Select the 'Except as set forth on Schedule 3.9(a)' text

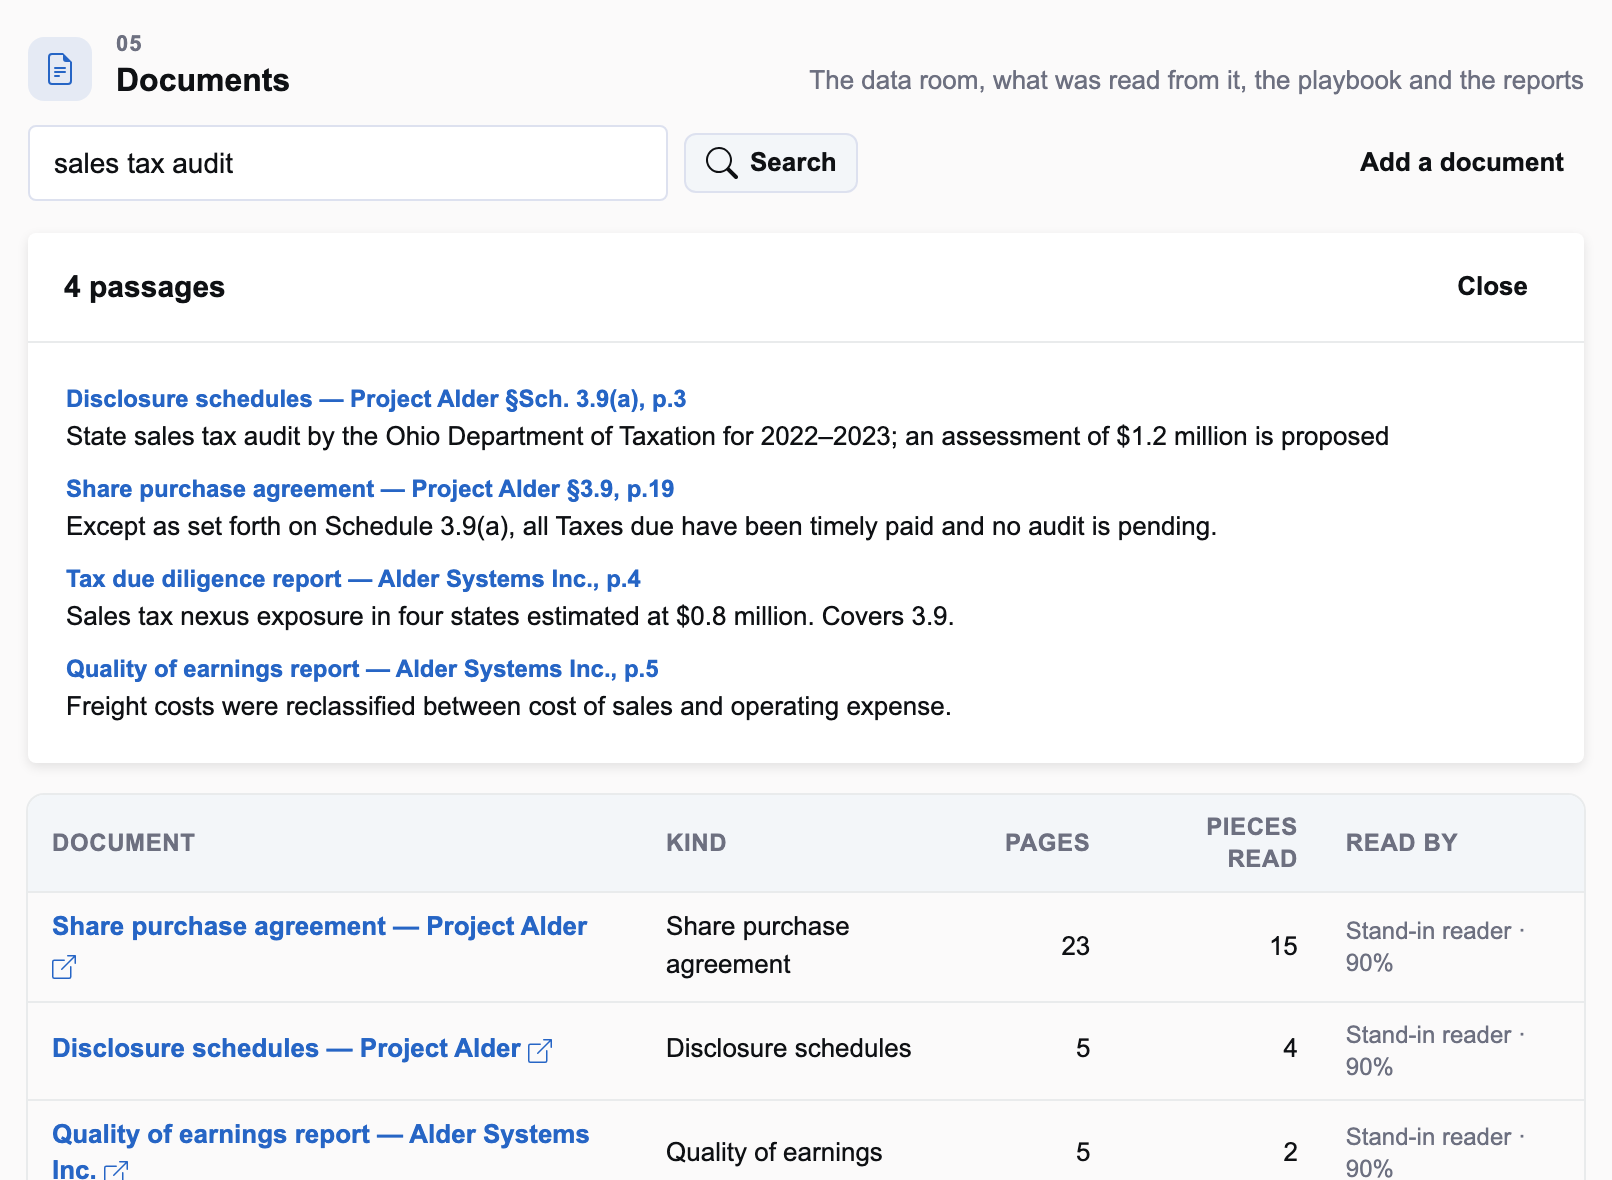click(641, 527)
